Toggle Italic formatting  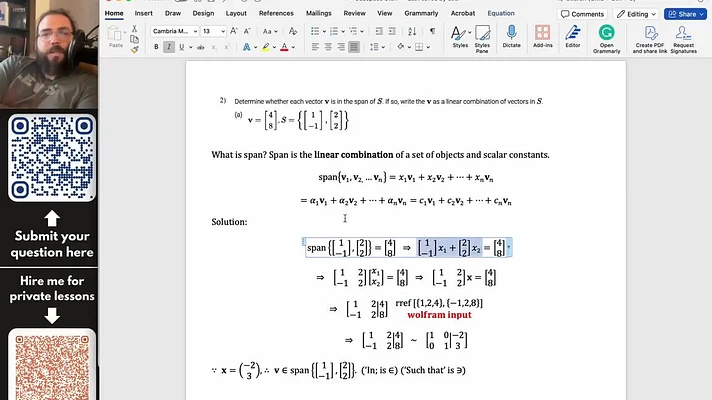click(169, 47)
